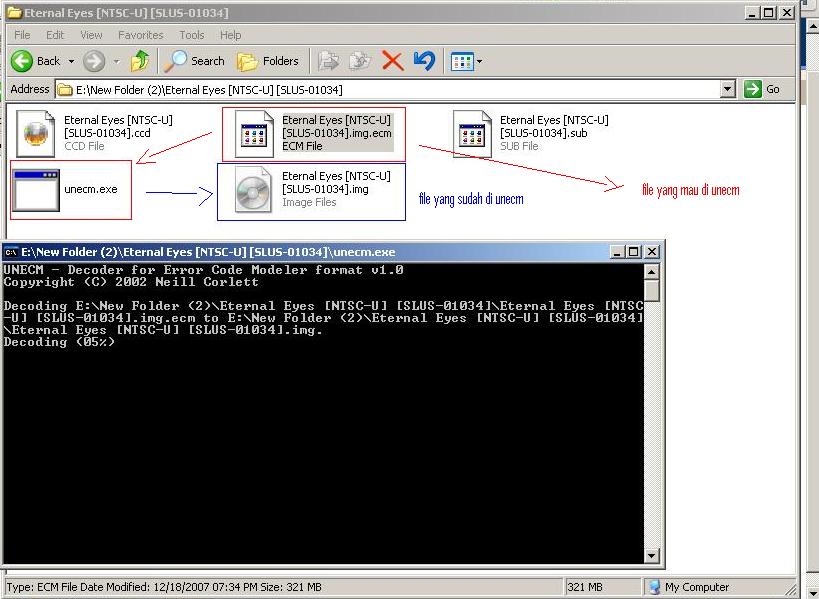Go up one folder level
The image size is (819, 599).
point(139,61)
